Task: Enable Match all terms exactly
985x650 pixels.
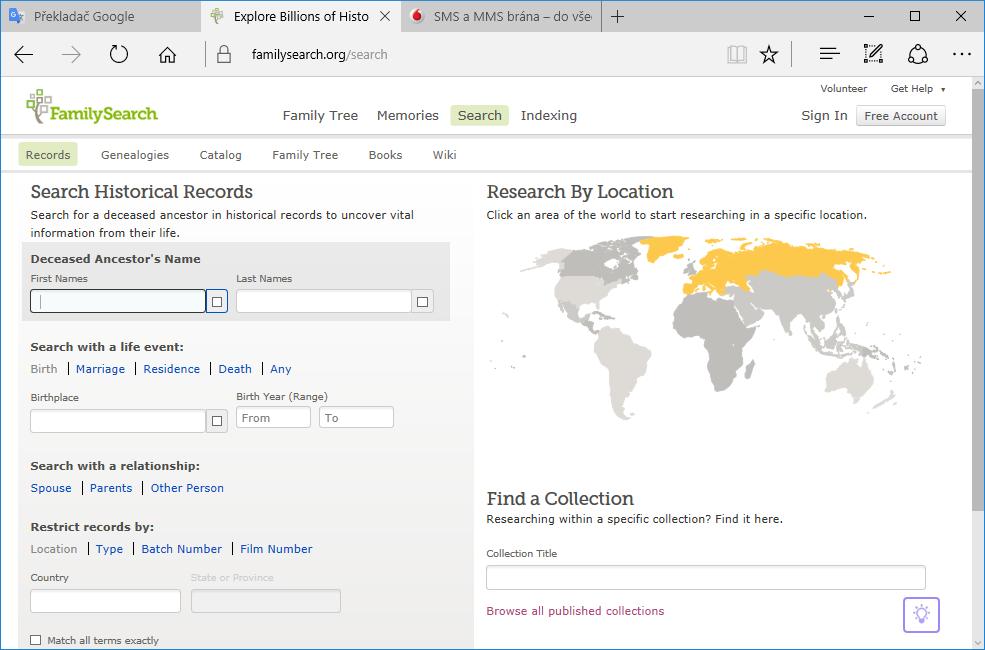Action: [36, 640]
